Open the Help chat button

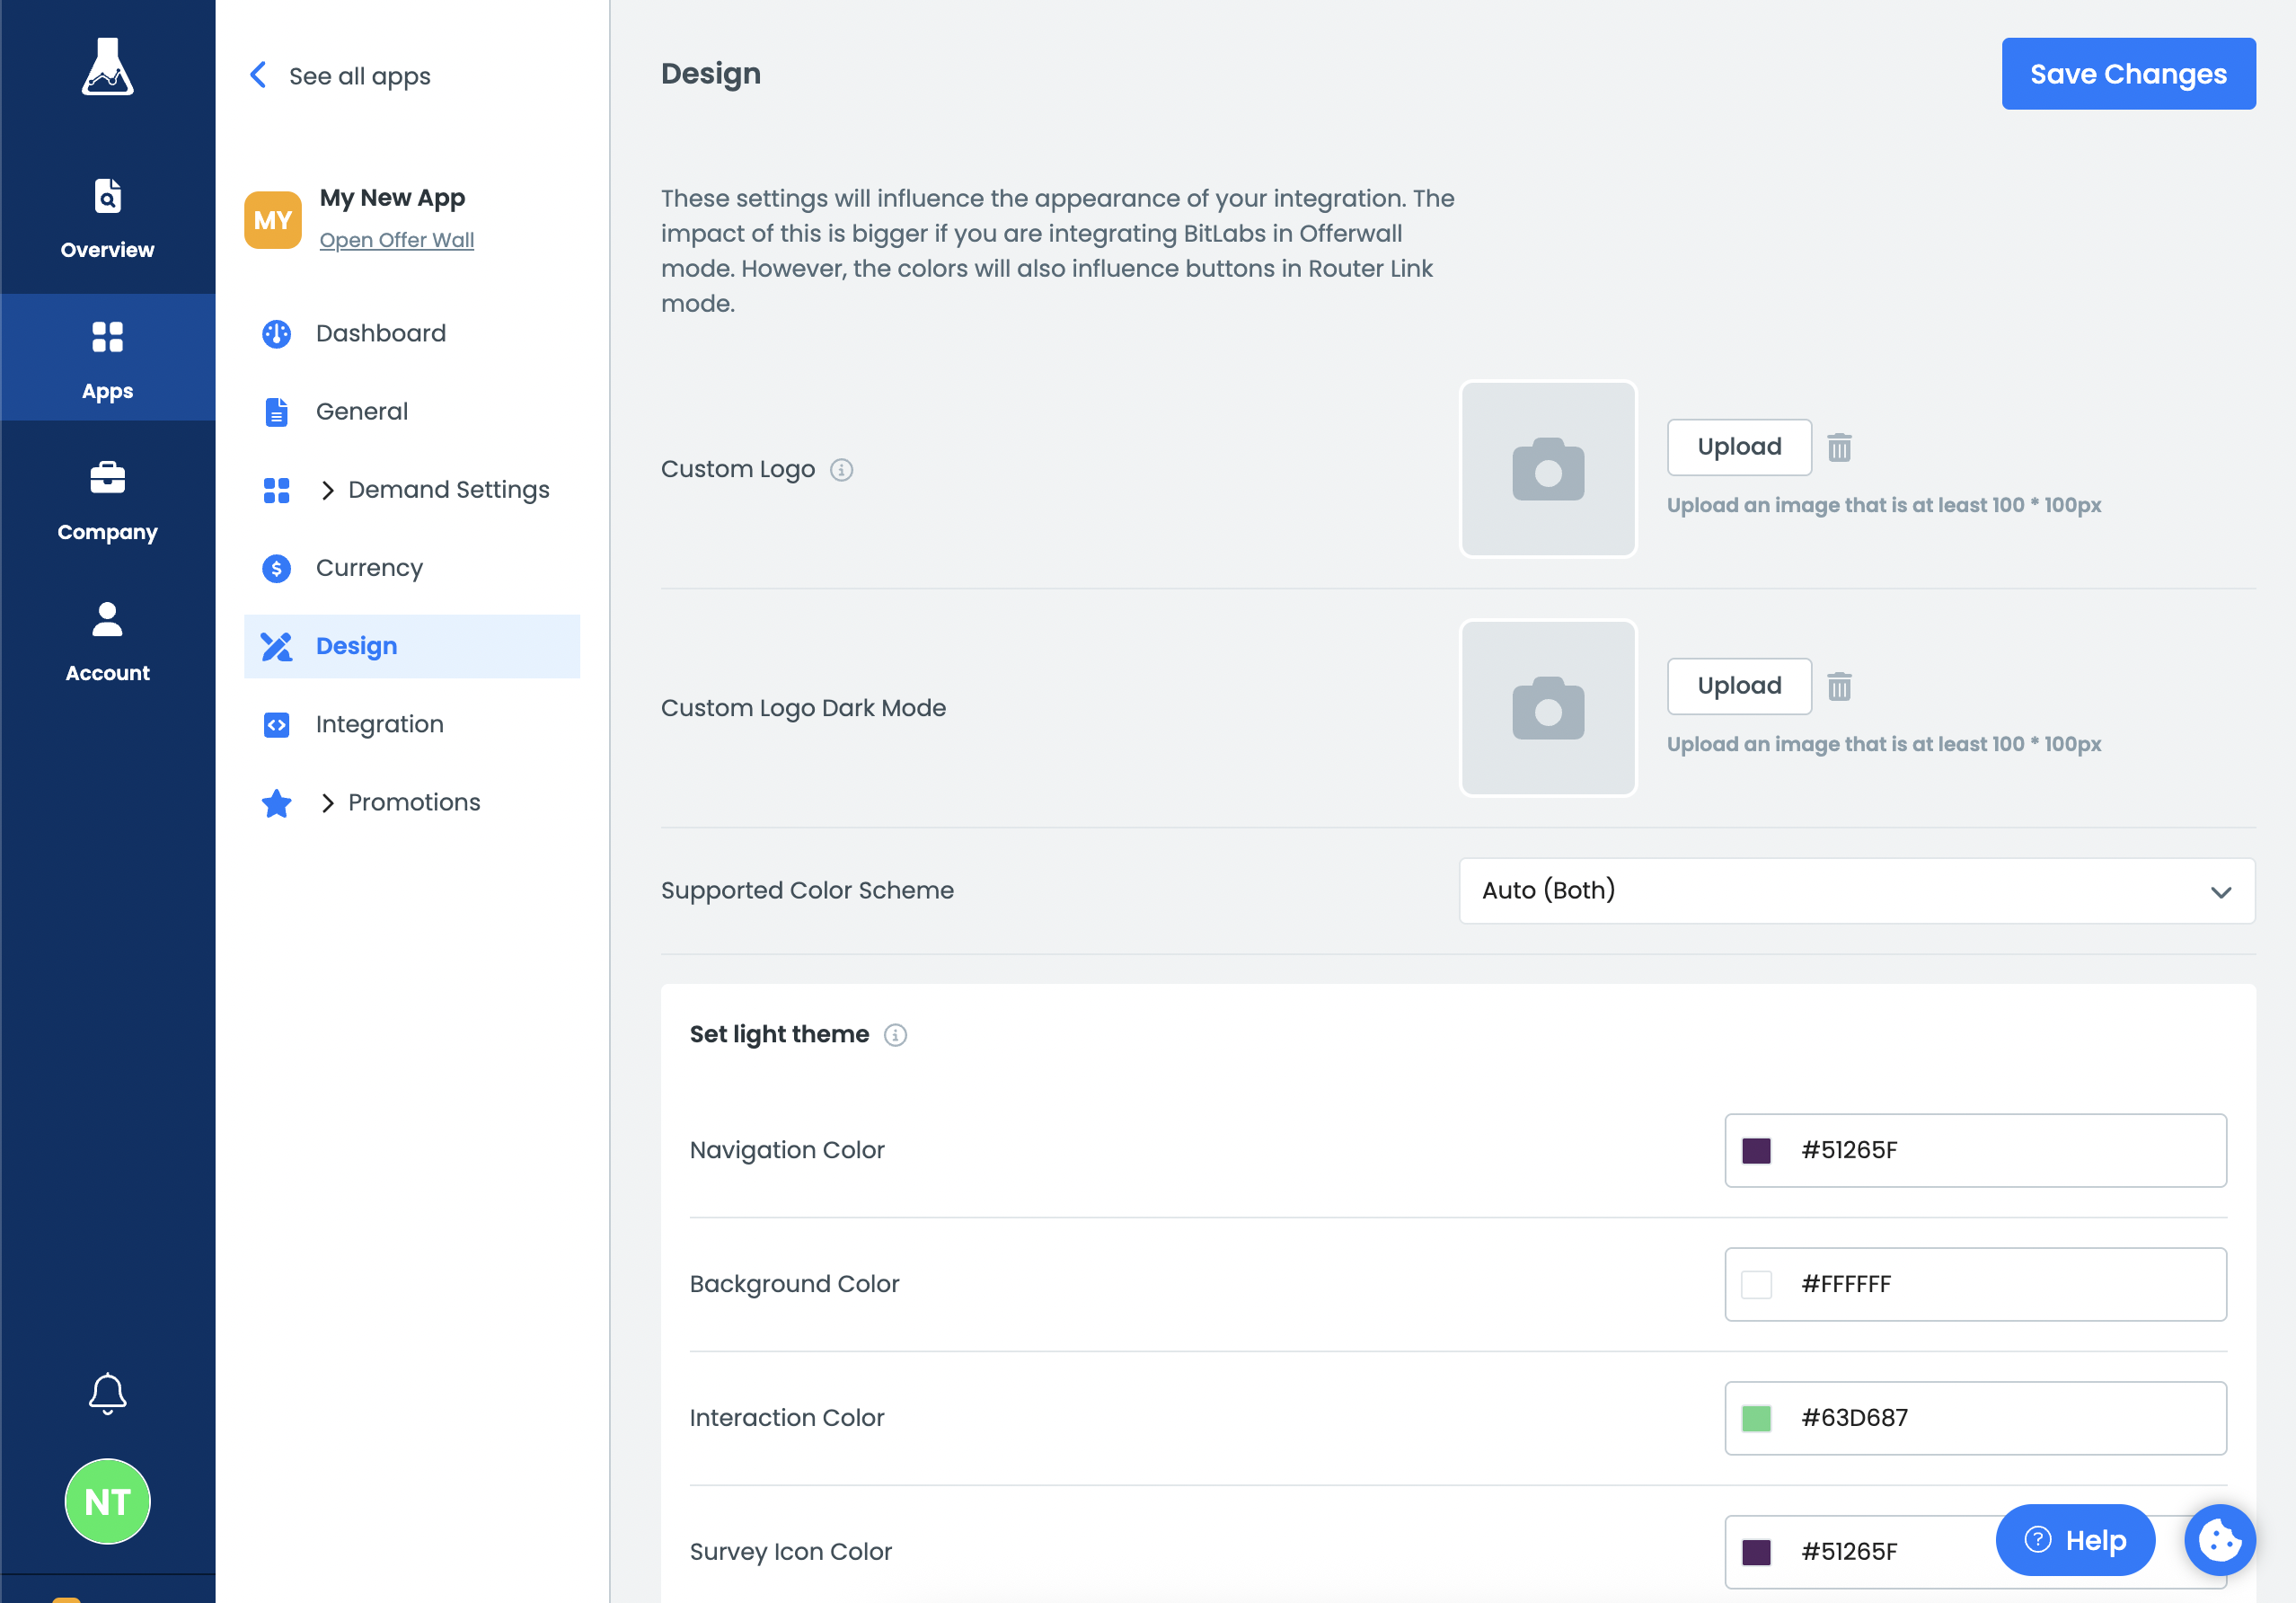(x=2075, y=1540)
